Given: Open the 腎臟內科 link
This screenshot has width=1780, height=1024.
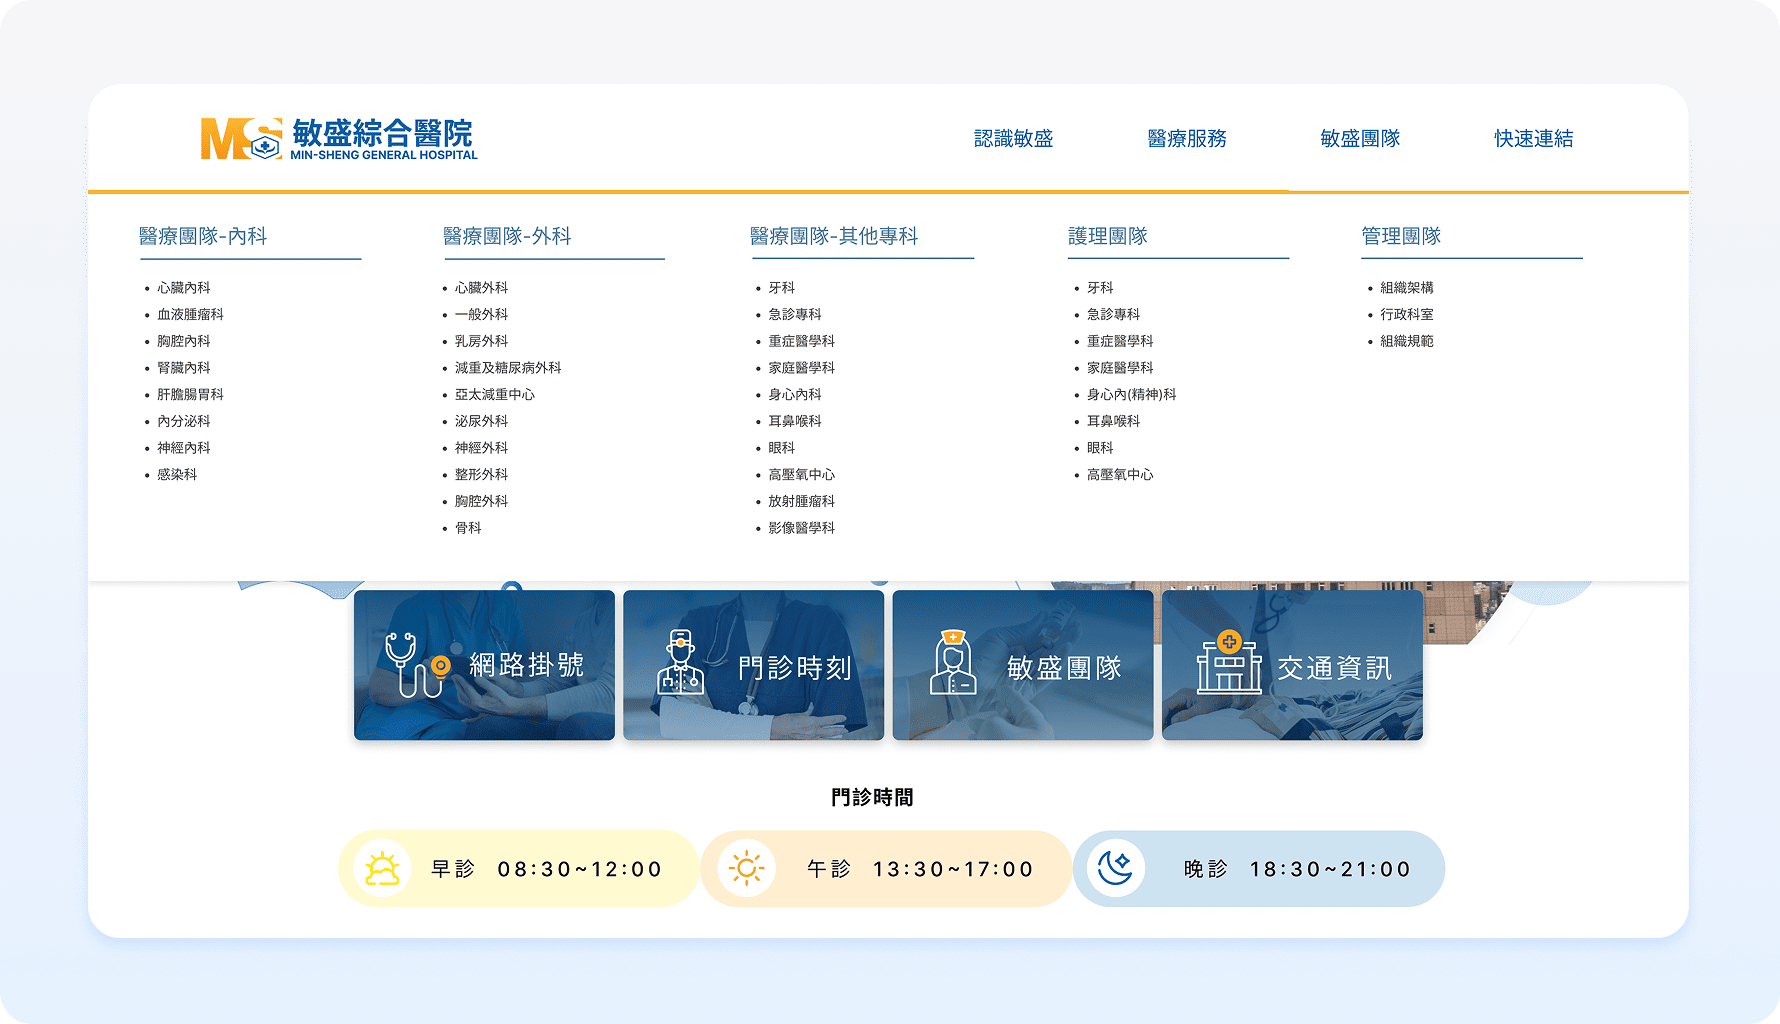Looking at the screenshot, I should click(184, 368).
